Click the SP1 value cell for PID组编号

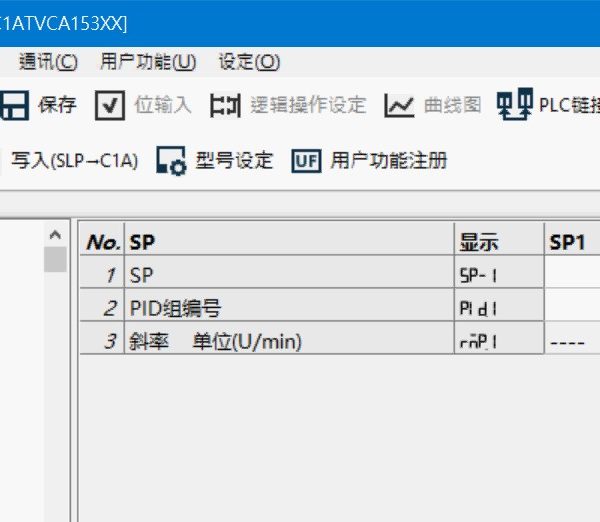coord(572,307)
